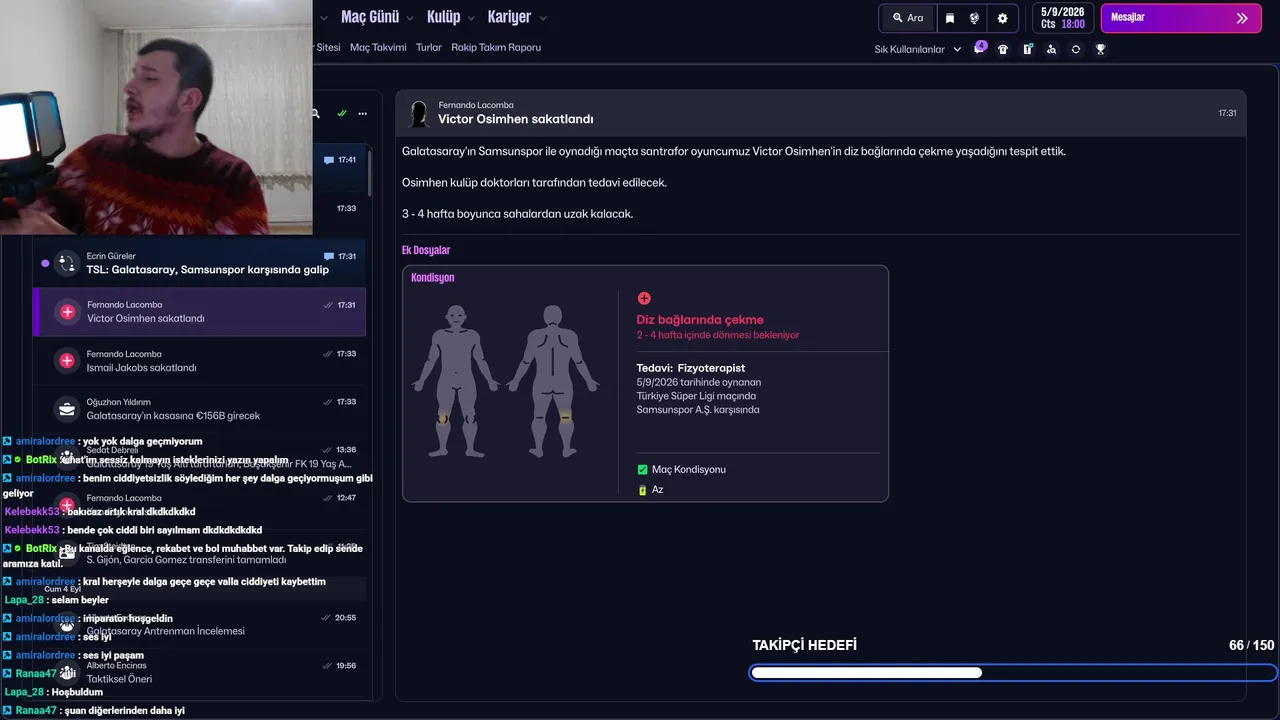1280x720 pixels.
Task: Open the messages shortcut icon with badge 4
Action: click(x=980, y=48)
